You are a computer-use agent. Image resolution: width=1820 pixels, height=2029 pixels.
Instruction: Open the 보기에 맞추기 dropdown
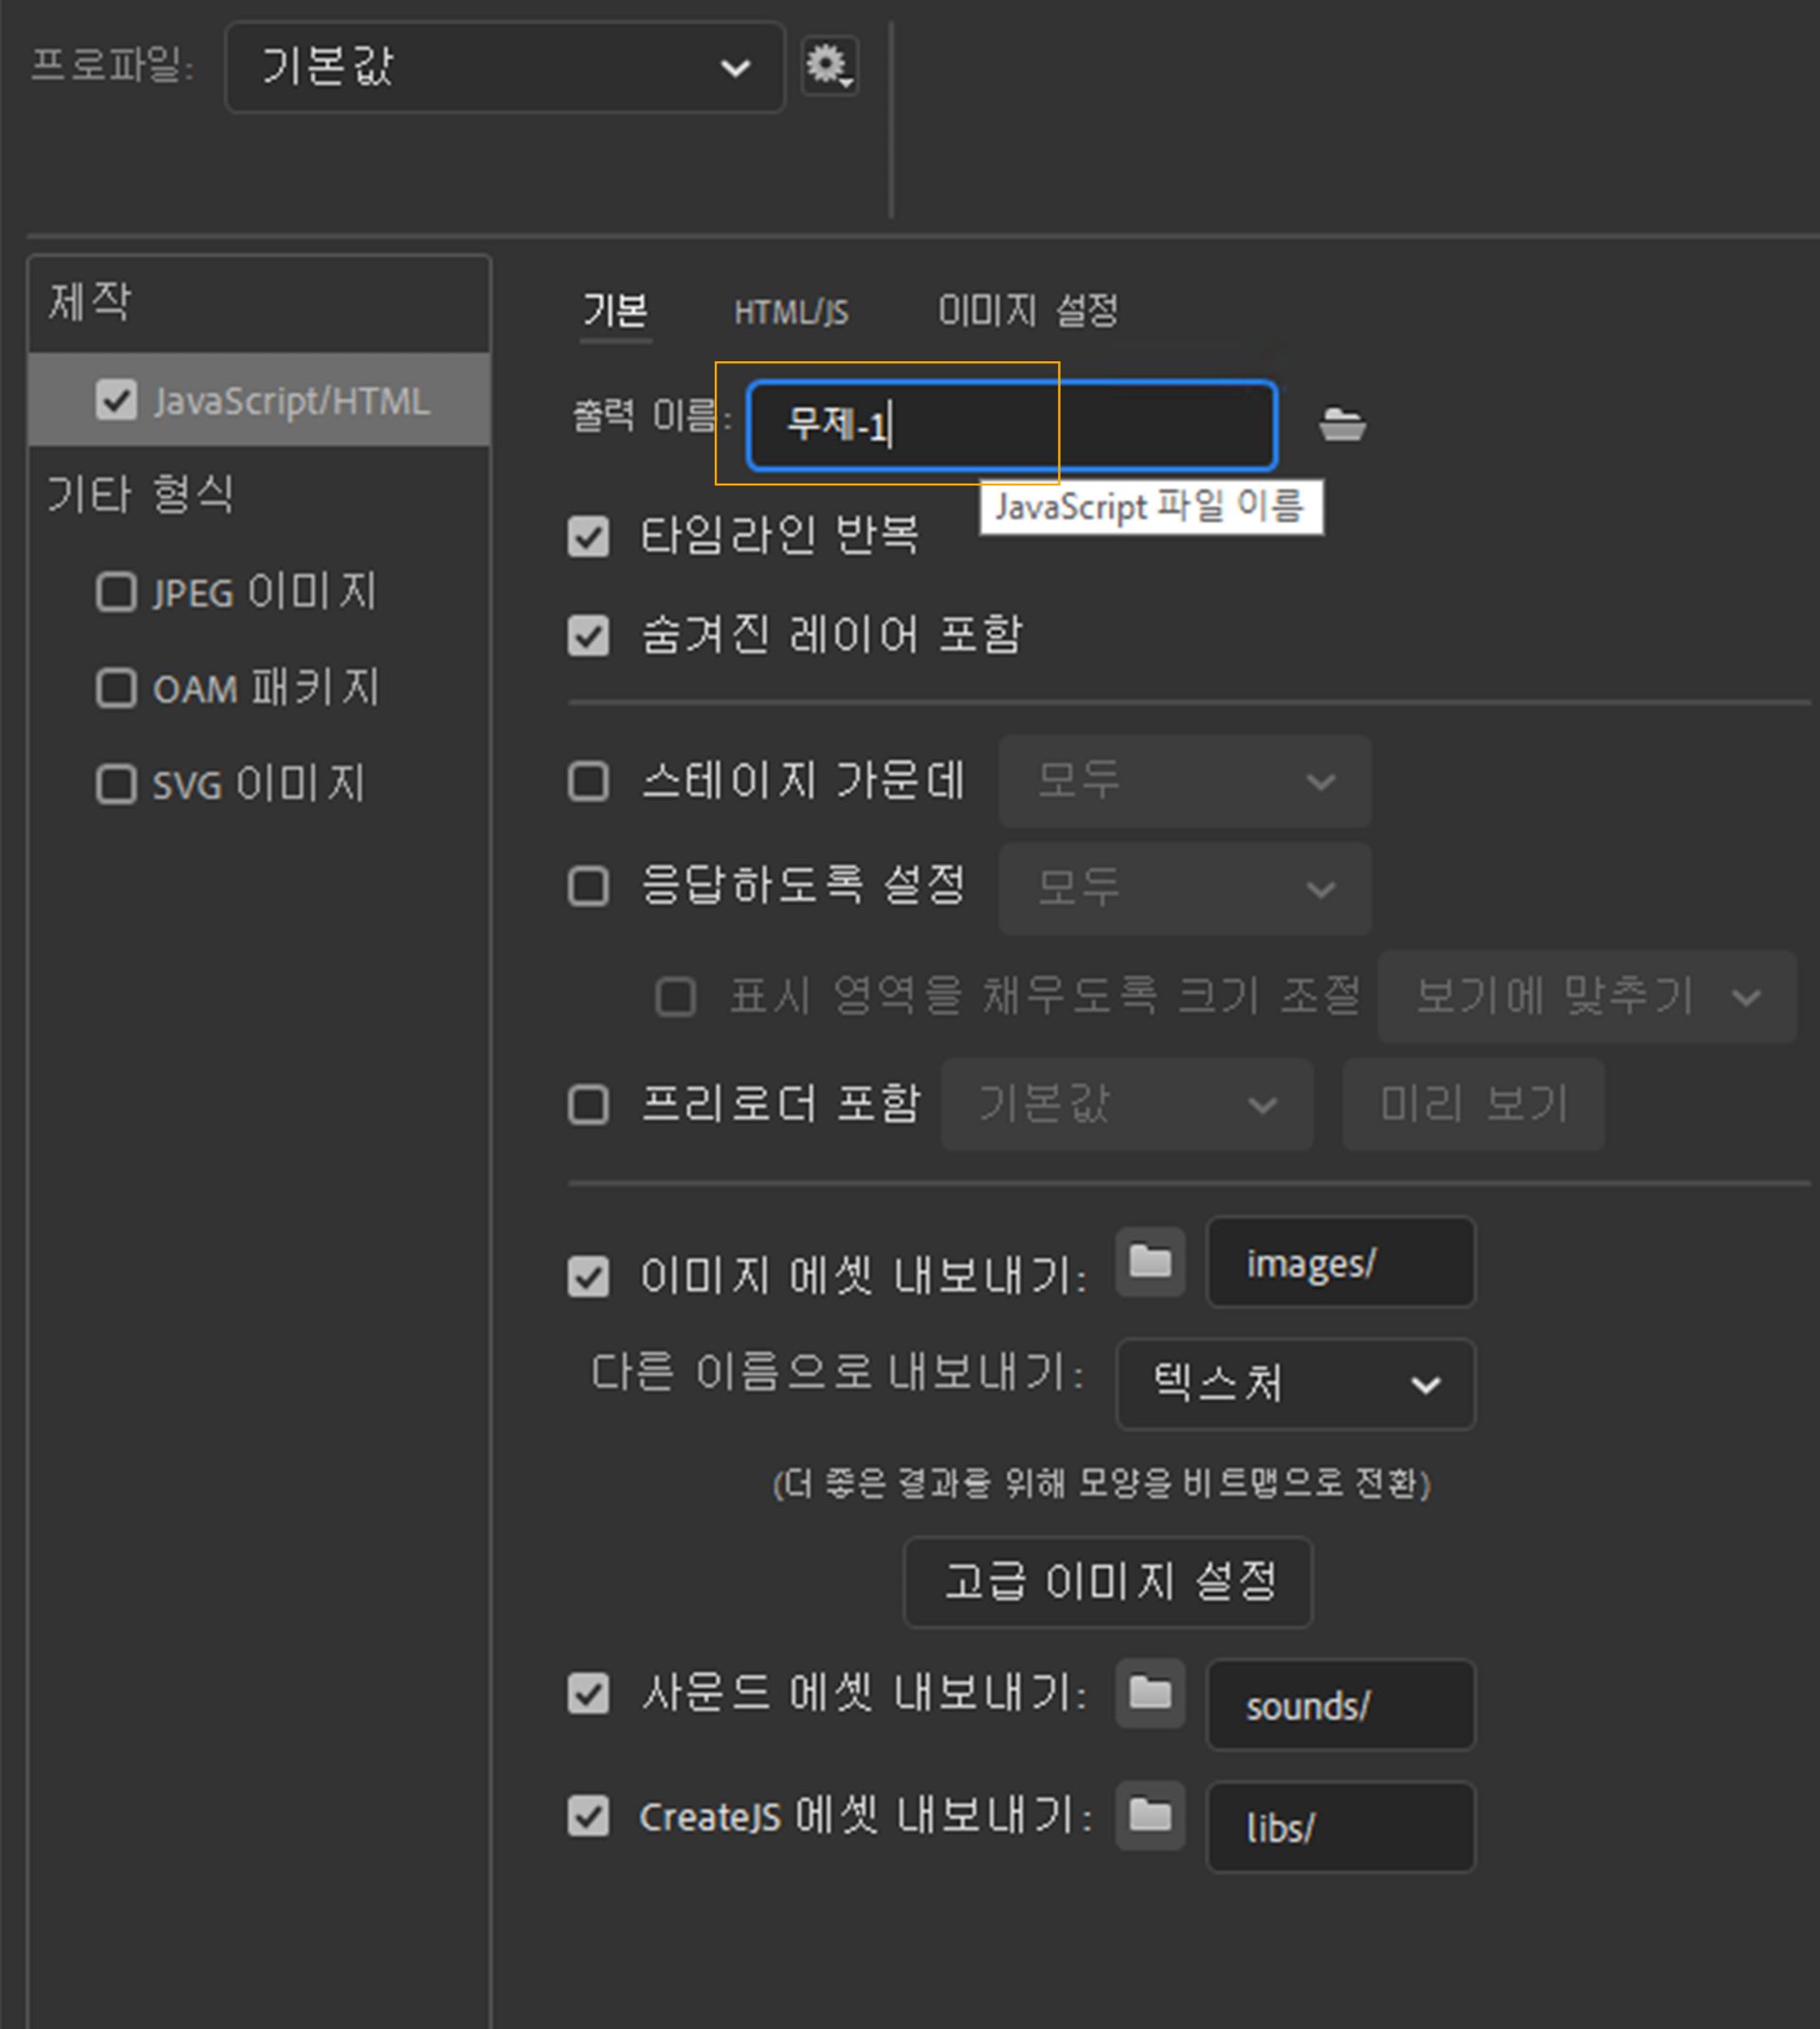pyautogui.click(x=1586, y=996)
